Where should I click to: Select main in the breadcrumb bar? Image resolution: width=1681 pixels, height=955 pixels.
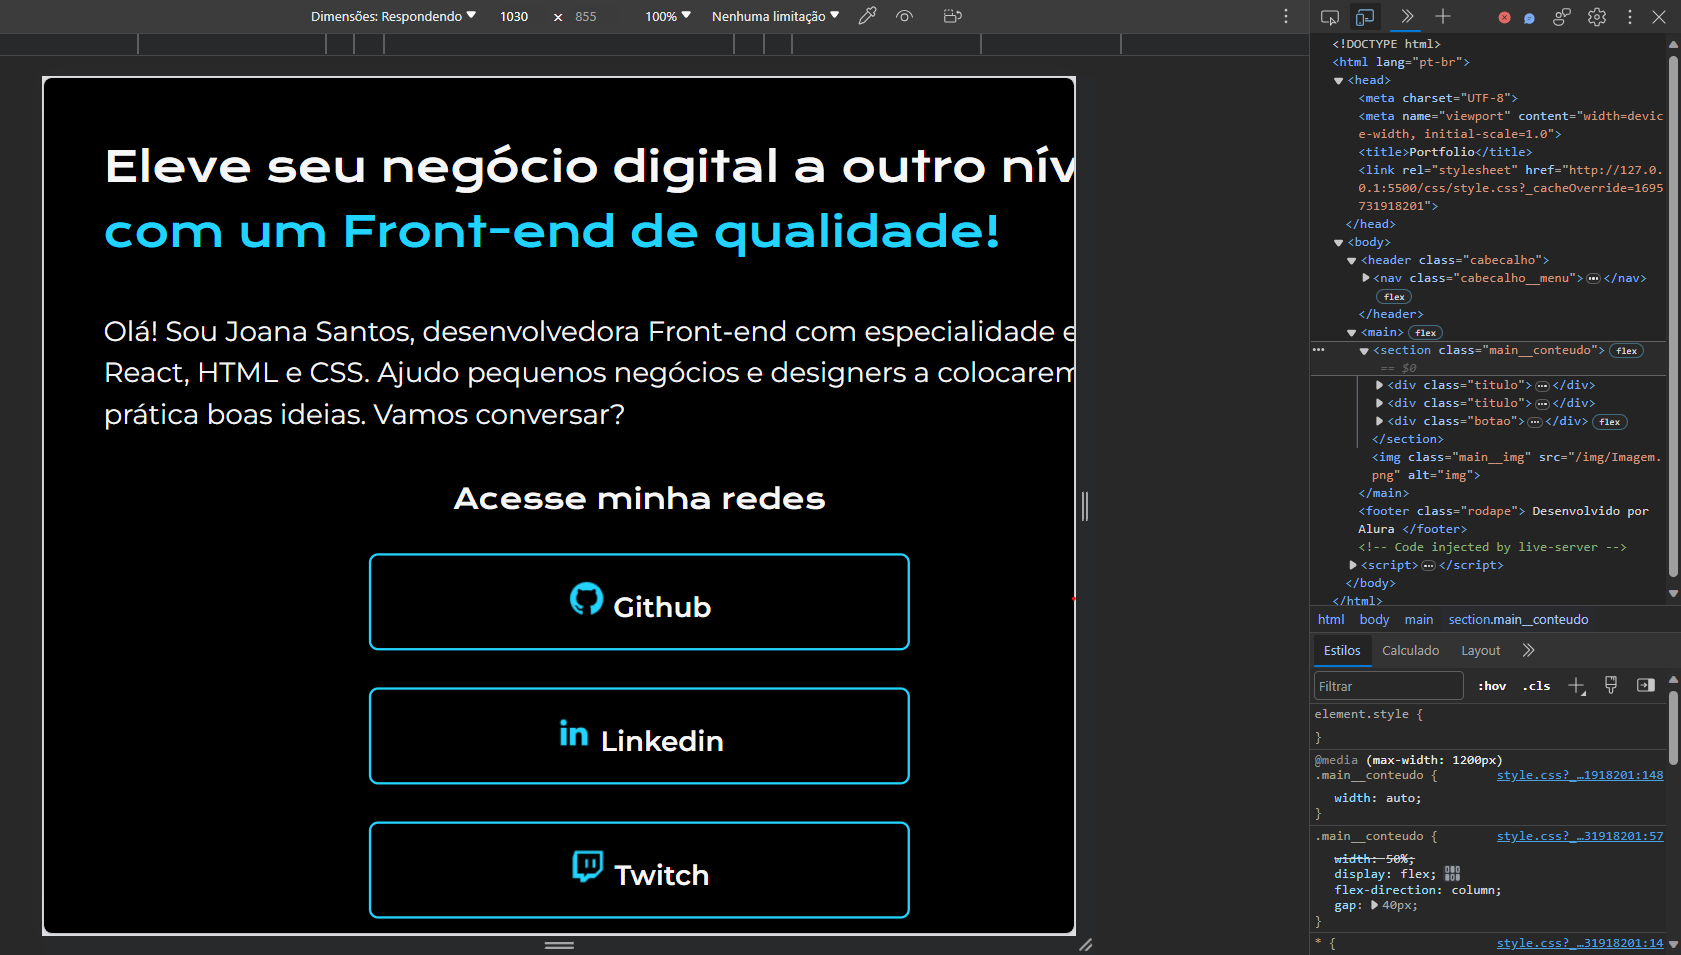(1418, 620)
